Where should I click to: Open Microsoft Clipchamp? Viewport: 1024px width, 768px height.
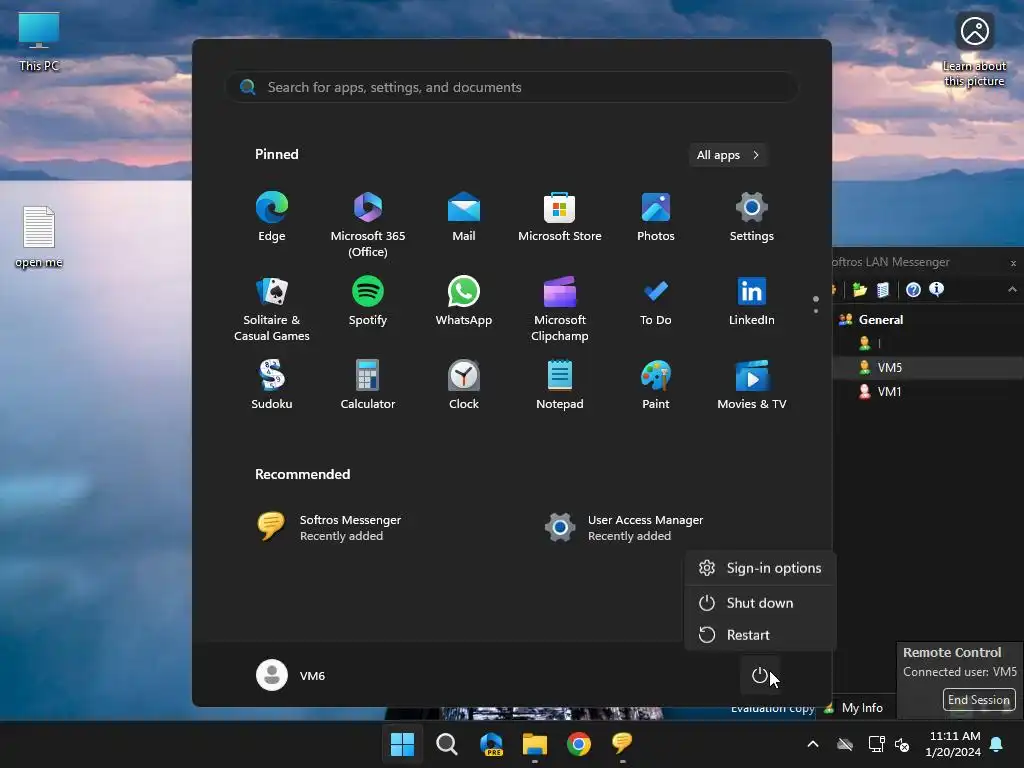click(560, 308)
